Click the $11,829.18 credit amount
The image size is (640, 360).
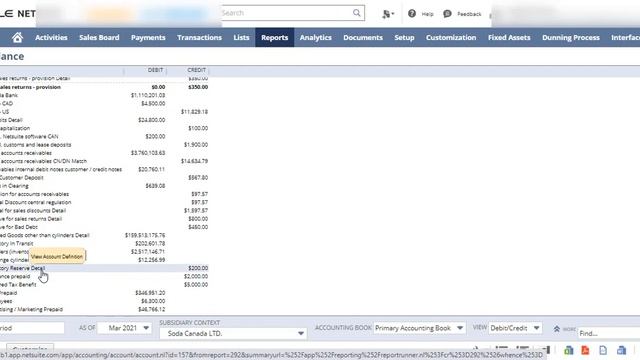[194, 111]
